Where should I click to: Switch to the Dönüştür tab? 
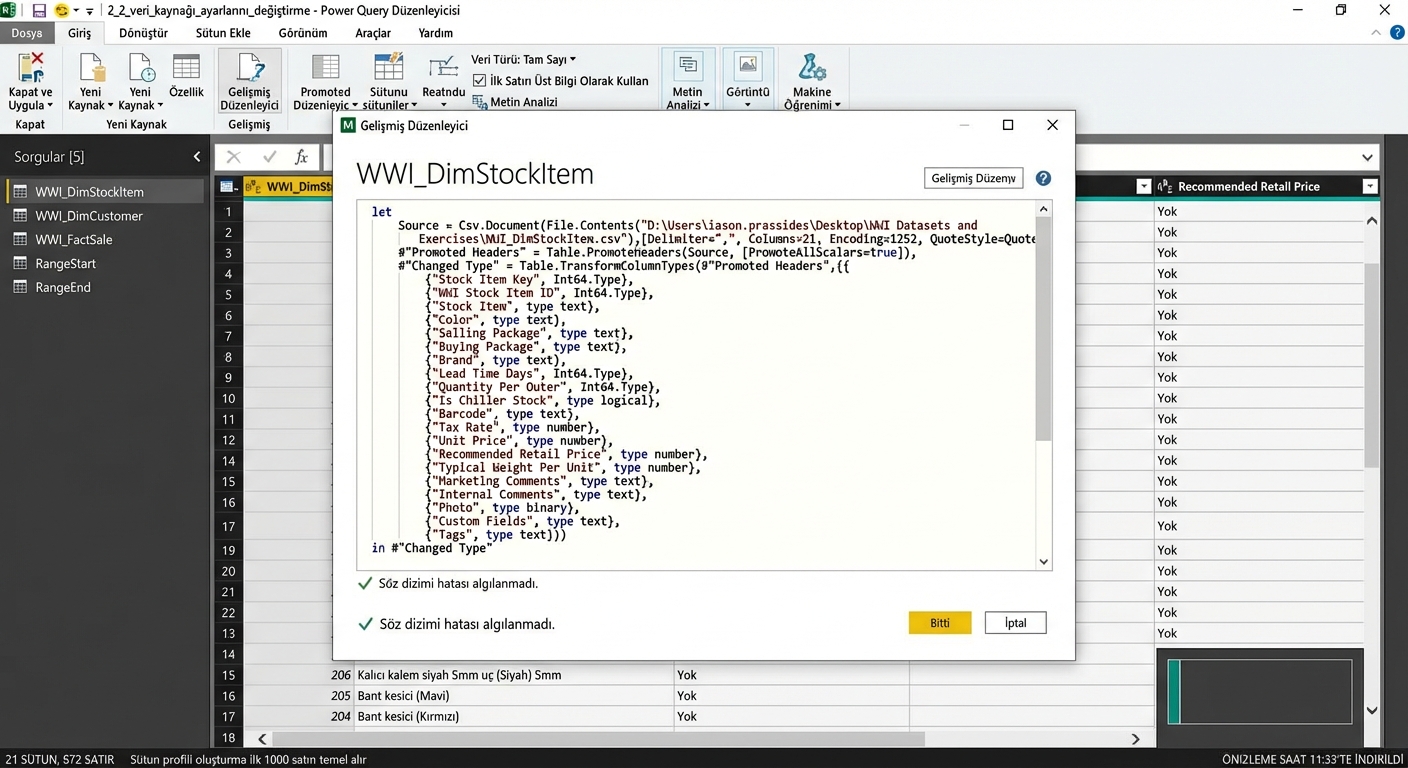pyautogui.click(x=143, y=33)
